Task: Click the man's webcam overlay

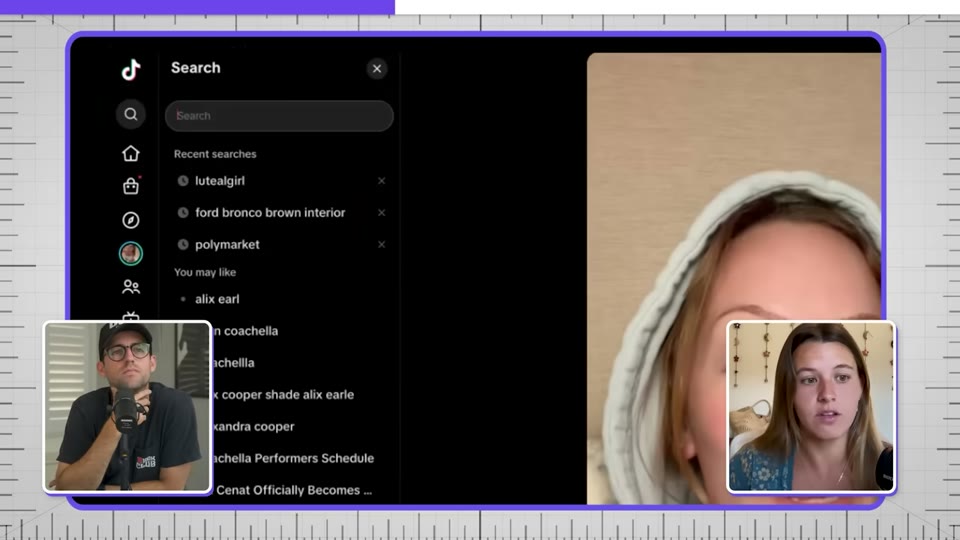Action: pyautogui.click(x=127, y=407)
